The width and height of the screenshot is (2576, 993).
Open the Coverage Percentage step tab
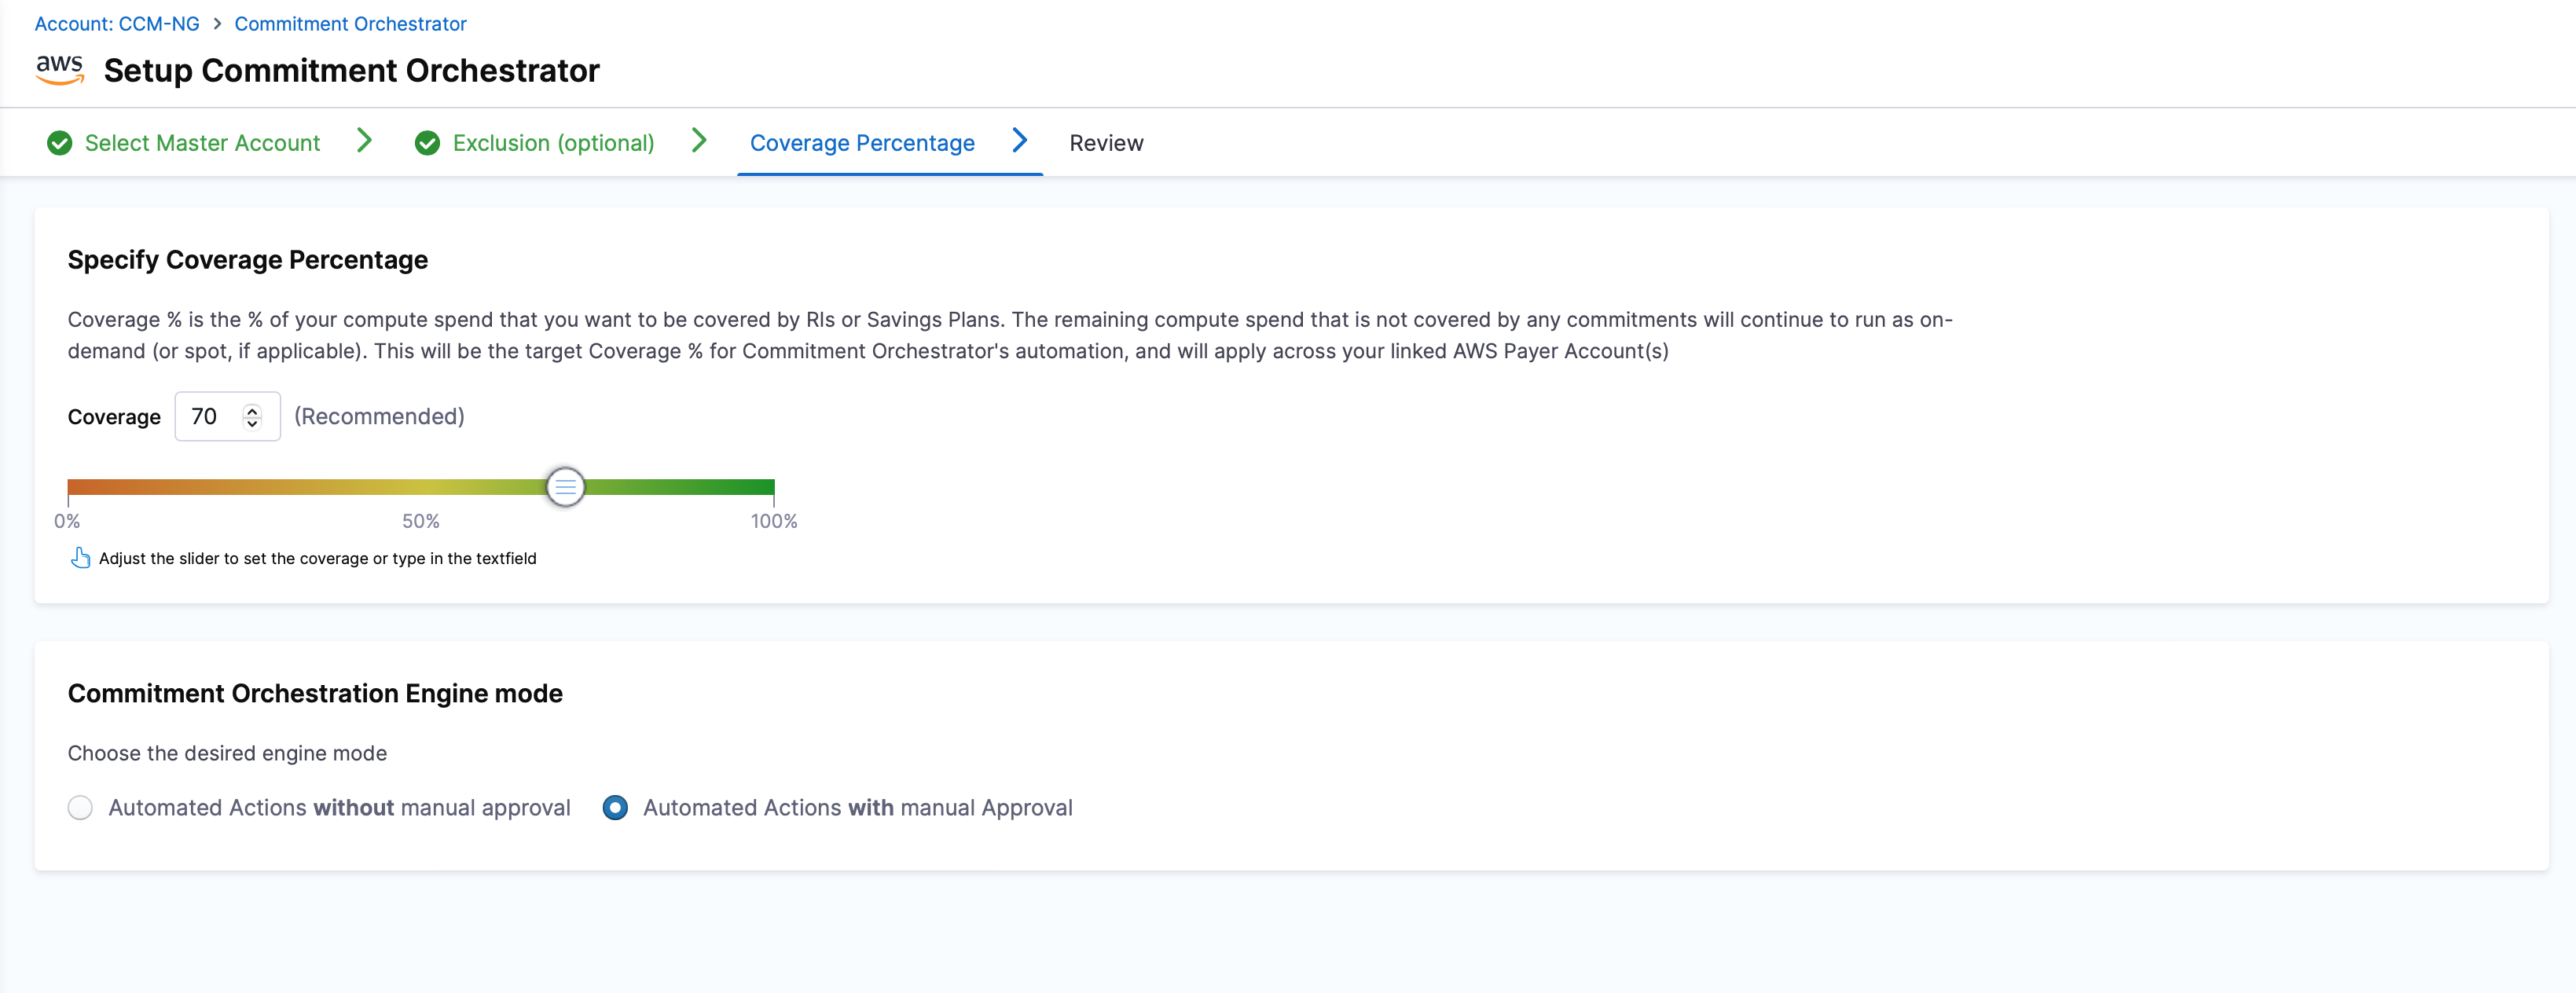pos(861,143)
